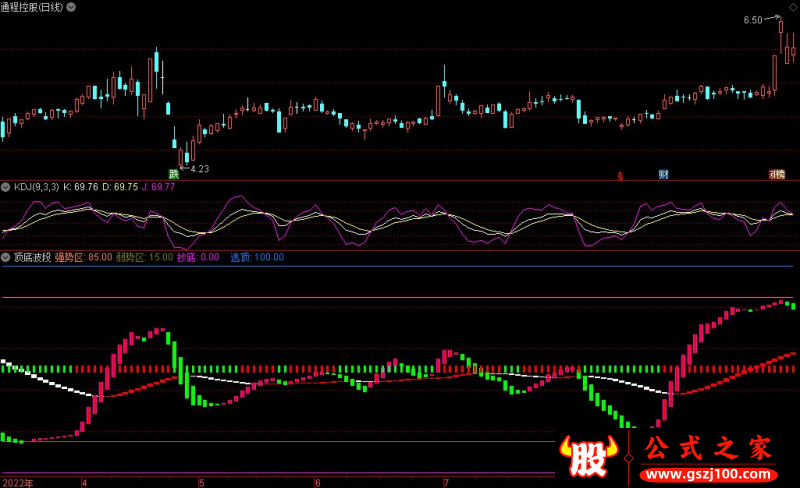The height and width of the screenshot is (488, 800).
Task: Click the 强势区: 85.00 value label
Action: pyautogui.click(x=83, y=257)
